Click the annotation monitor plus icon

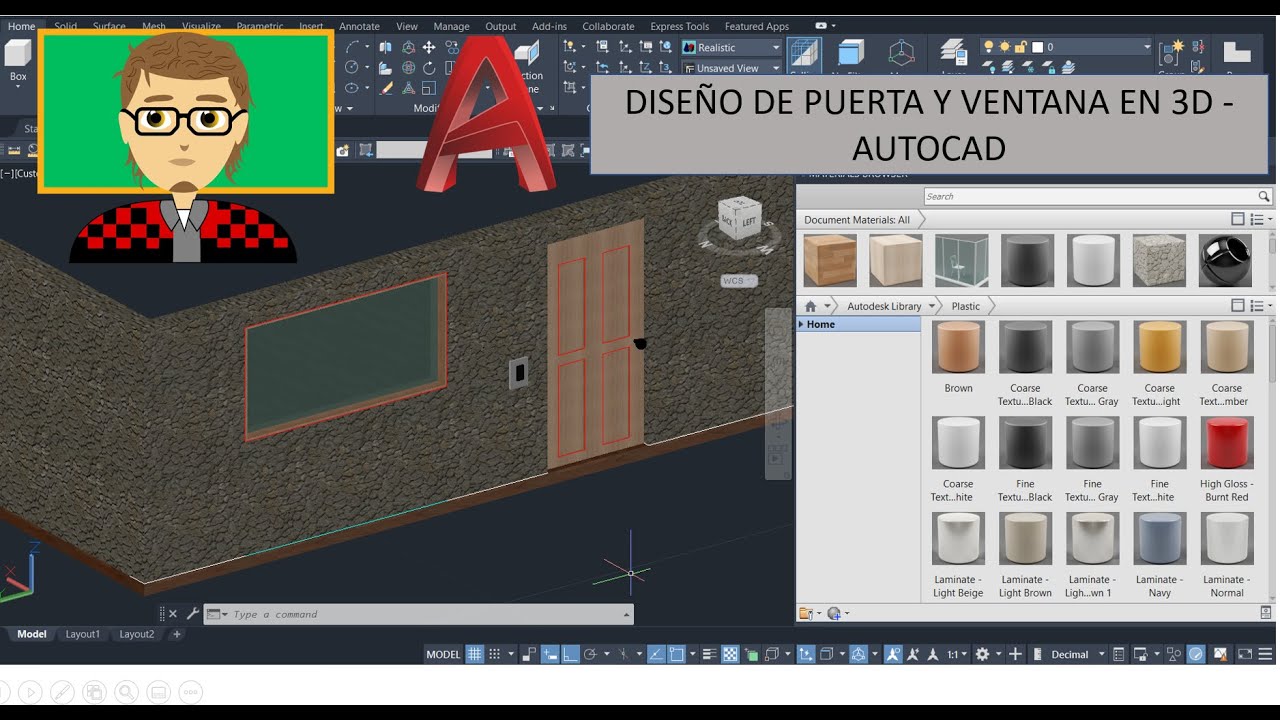(1015, 654)
